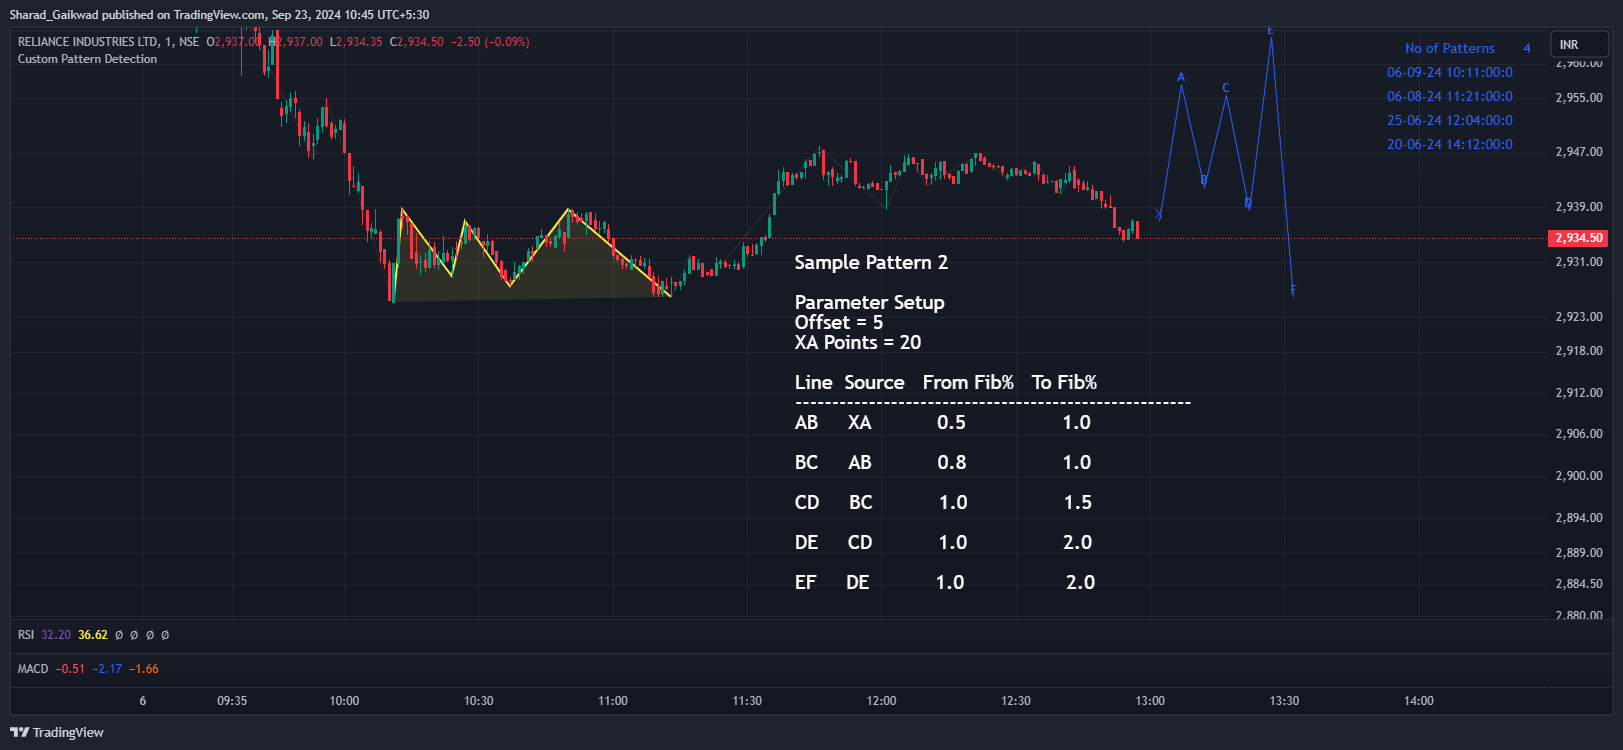Click the MACD value -1.66
Viewport: 1623px width, 750px height.
point(145,669)
